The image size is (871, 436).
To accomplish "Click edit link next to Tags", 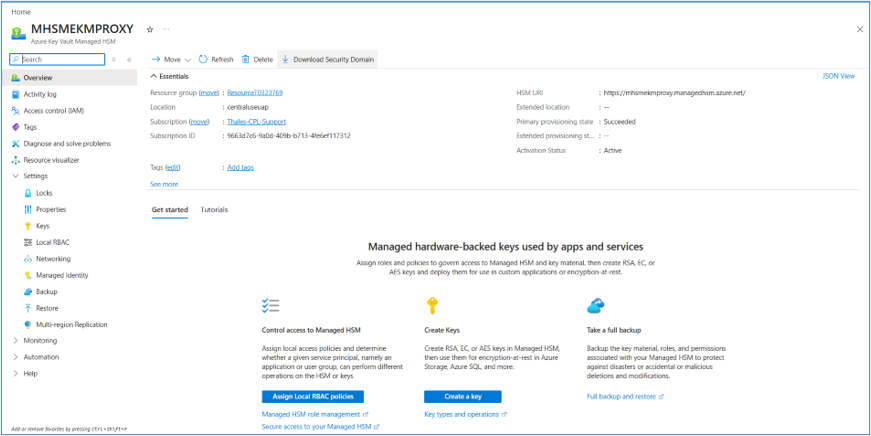I will (173, 167).
